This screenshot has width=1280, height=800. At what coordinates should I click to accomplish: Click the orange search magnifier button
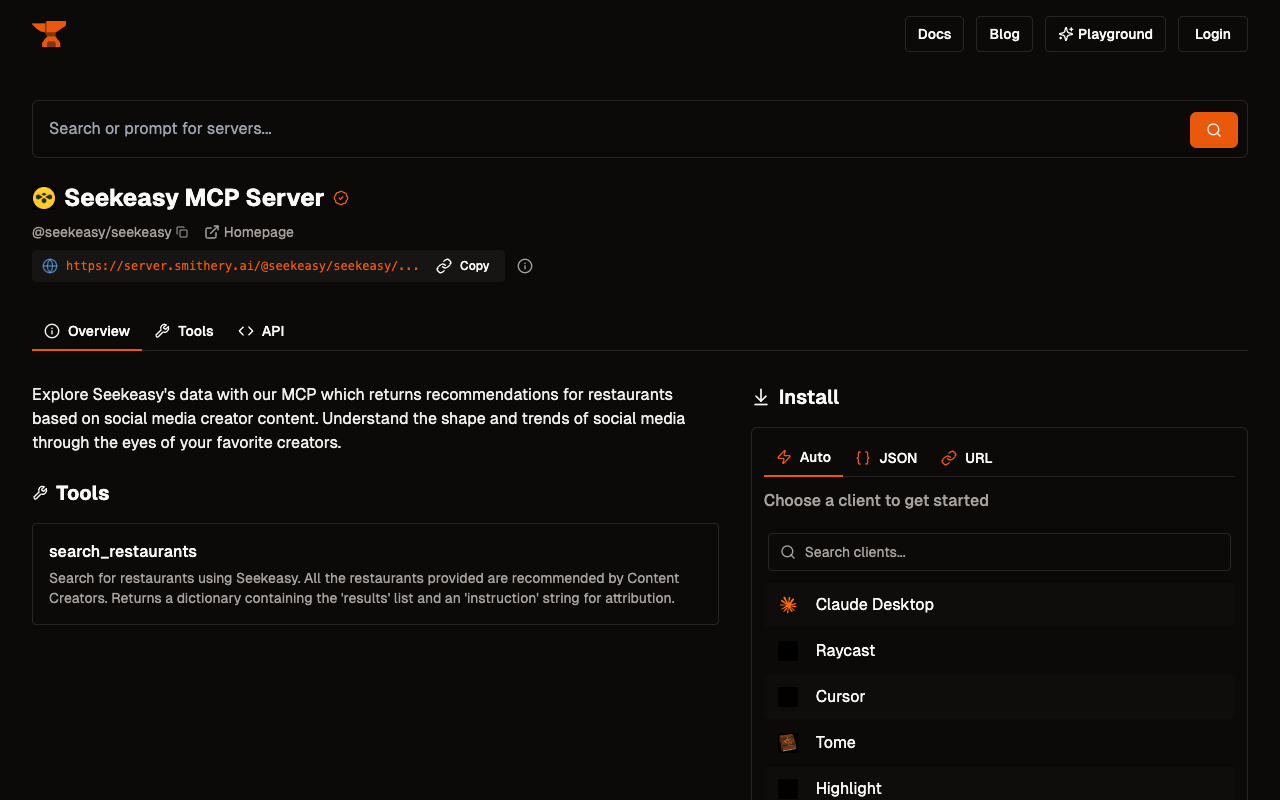click(x=1213, y=130)
